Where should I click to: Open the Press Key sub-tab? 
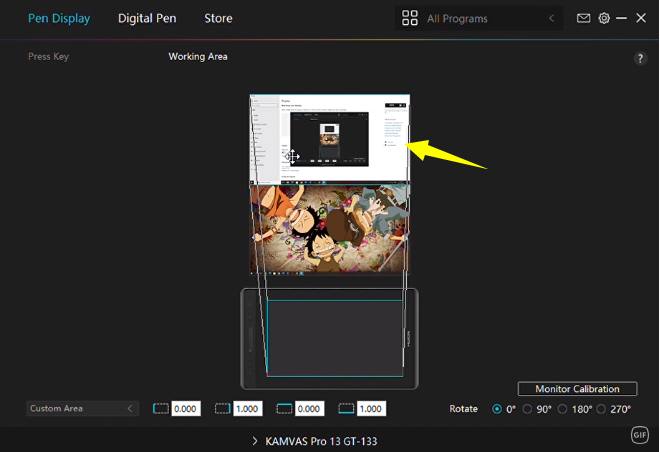pos(48,56)
